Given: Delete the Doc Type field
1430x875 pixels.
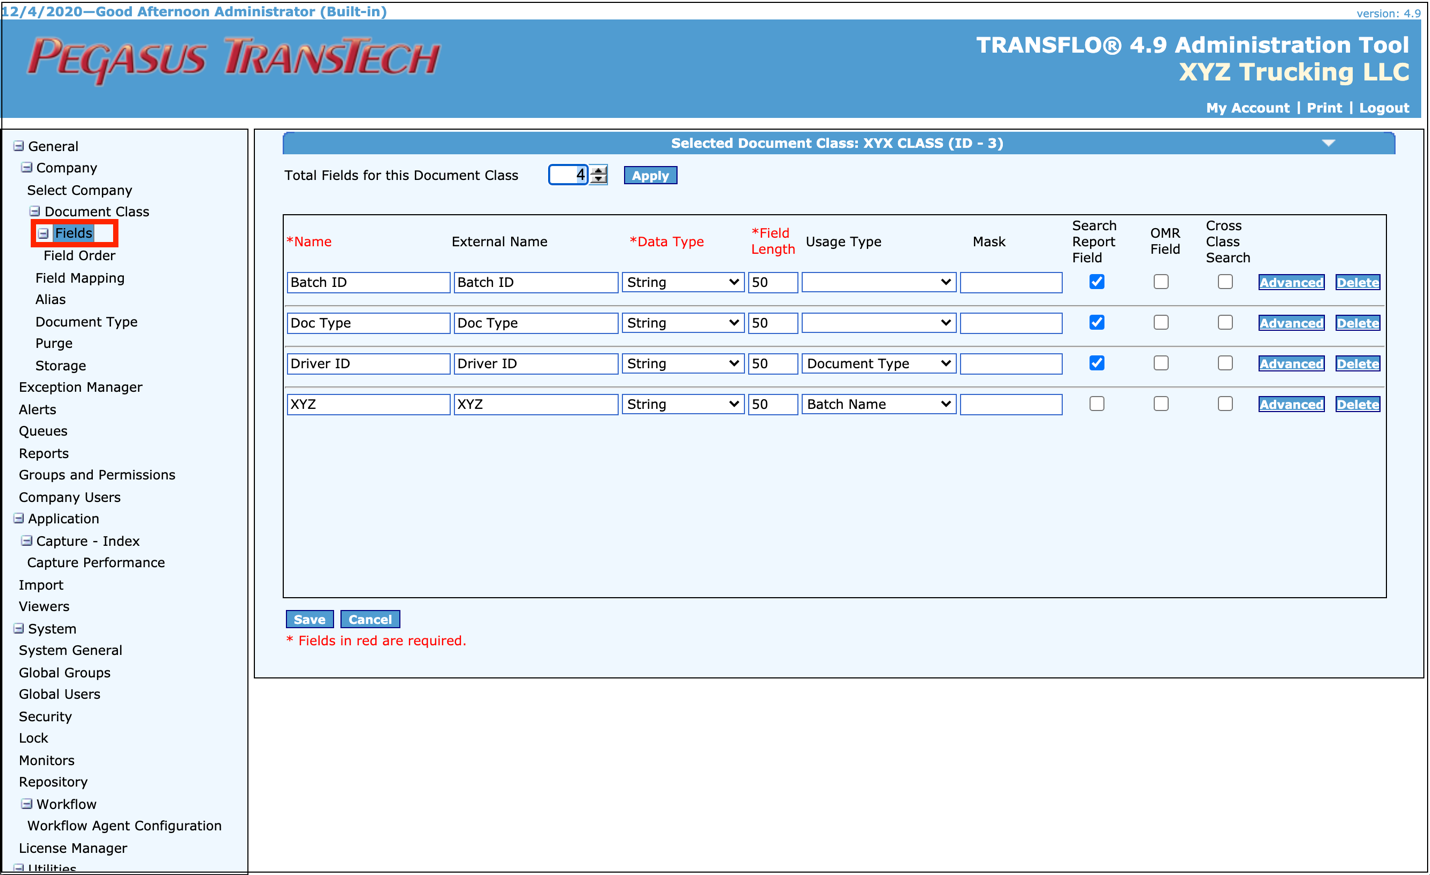Looking at the screenshot, I should [1358, 323].
